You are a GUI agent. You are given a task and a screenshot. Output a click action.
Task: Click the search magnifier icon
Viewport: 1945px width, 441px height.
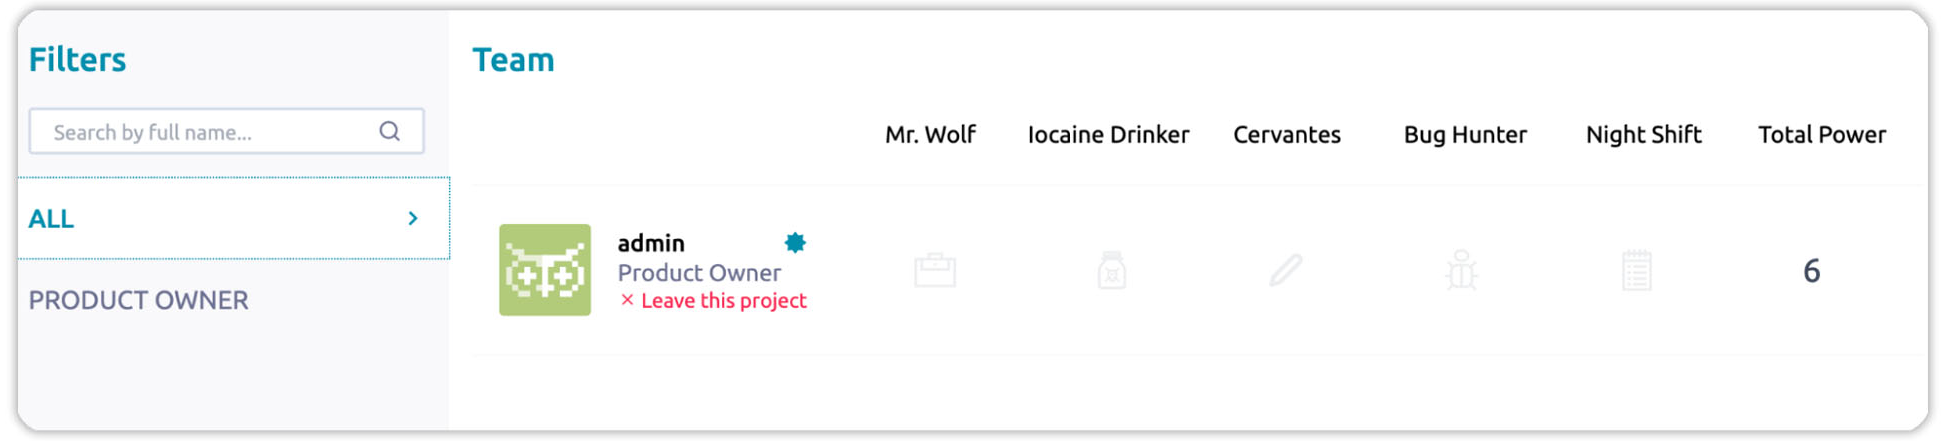pos(390,131)
